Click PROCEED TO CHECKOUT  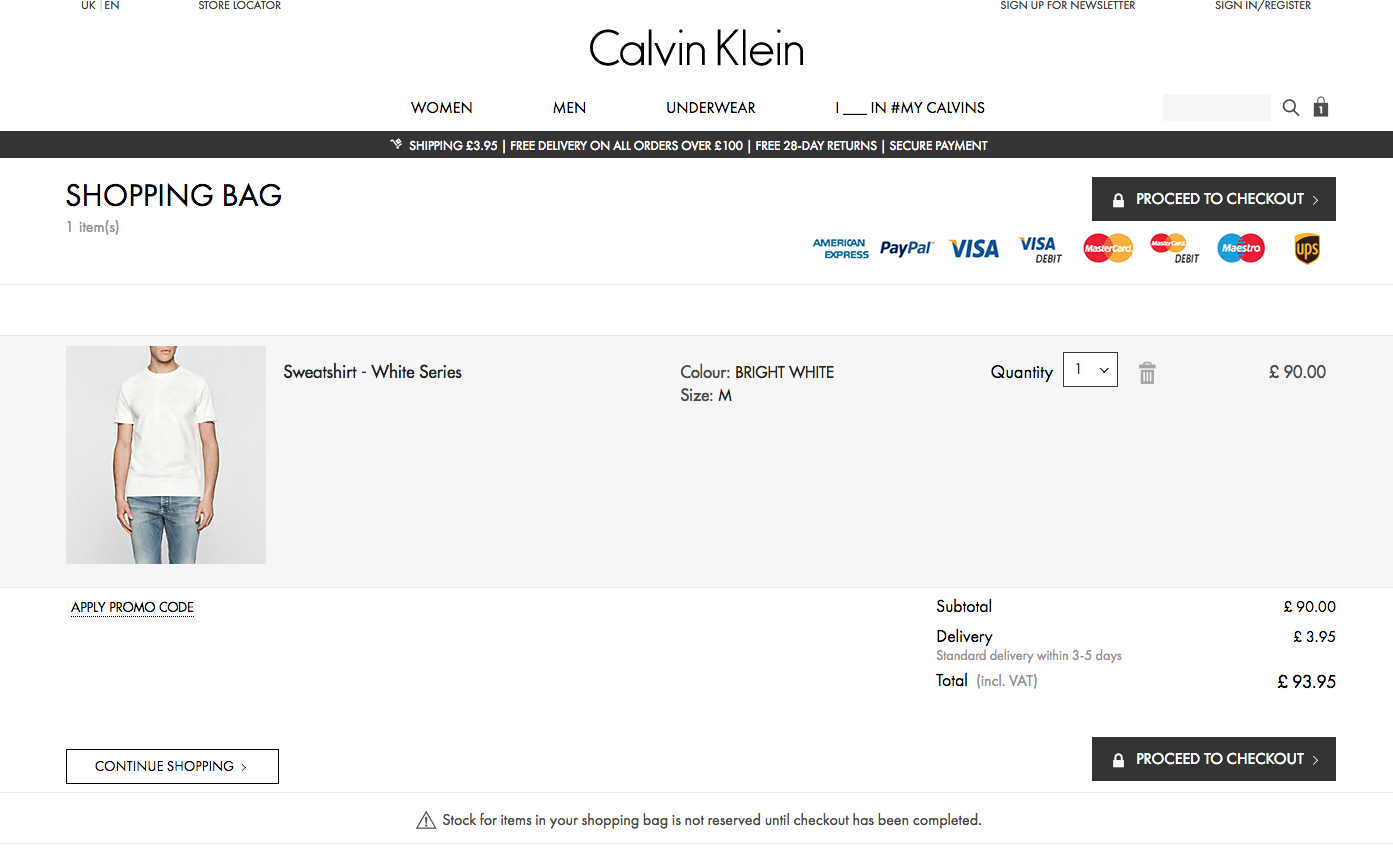[1213, 198]
